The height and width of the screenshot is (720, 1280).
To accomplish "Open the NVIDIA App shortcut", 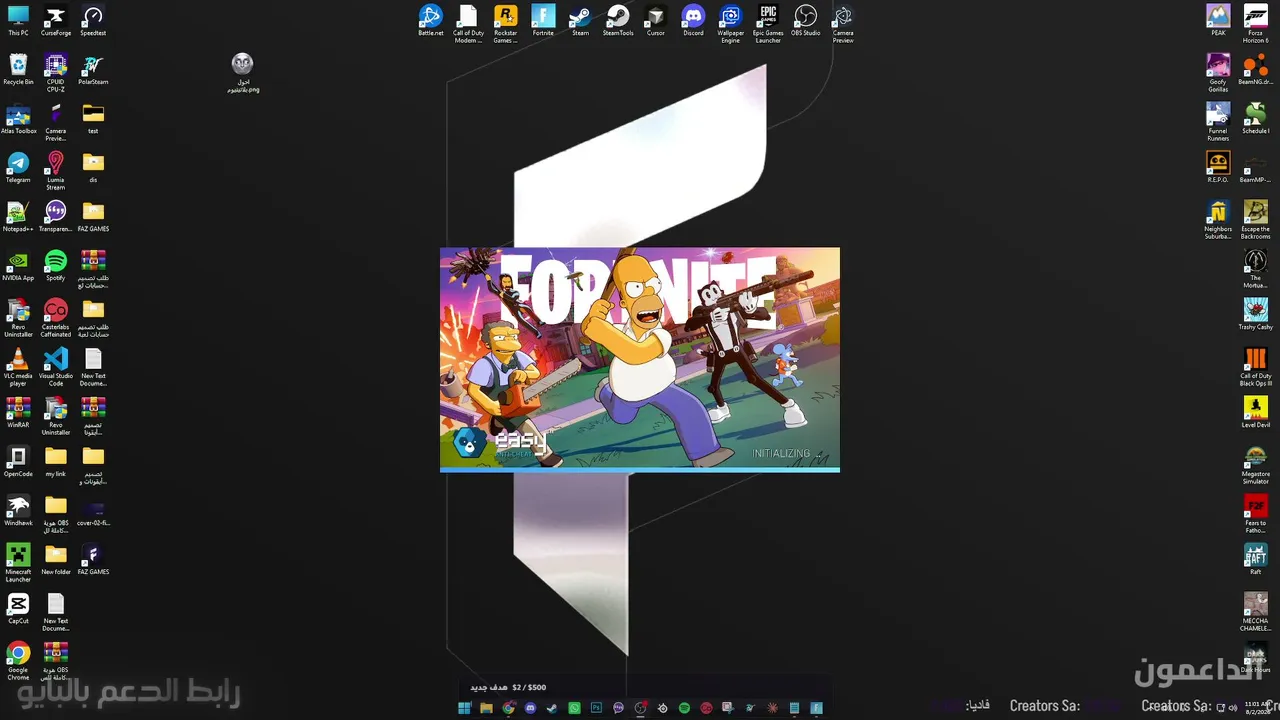I will 18,266.
